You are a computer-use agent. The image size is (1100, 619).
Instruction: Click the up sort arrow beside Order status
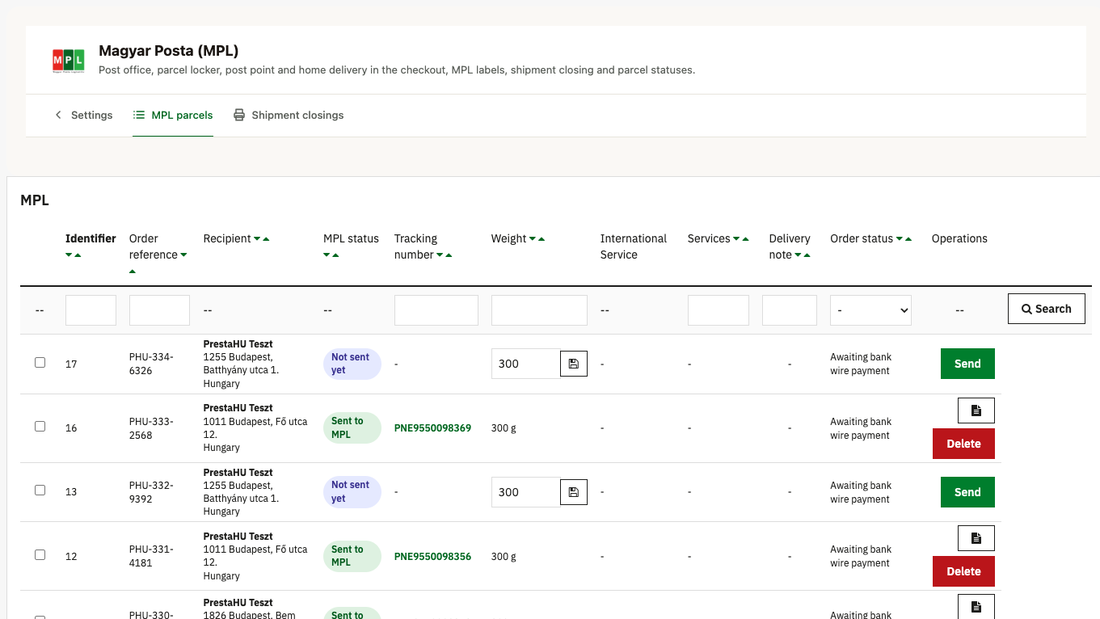point(908,239)
